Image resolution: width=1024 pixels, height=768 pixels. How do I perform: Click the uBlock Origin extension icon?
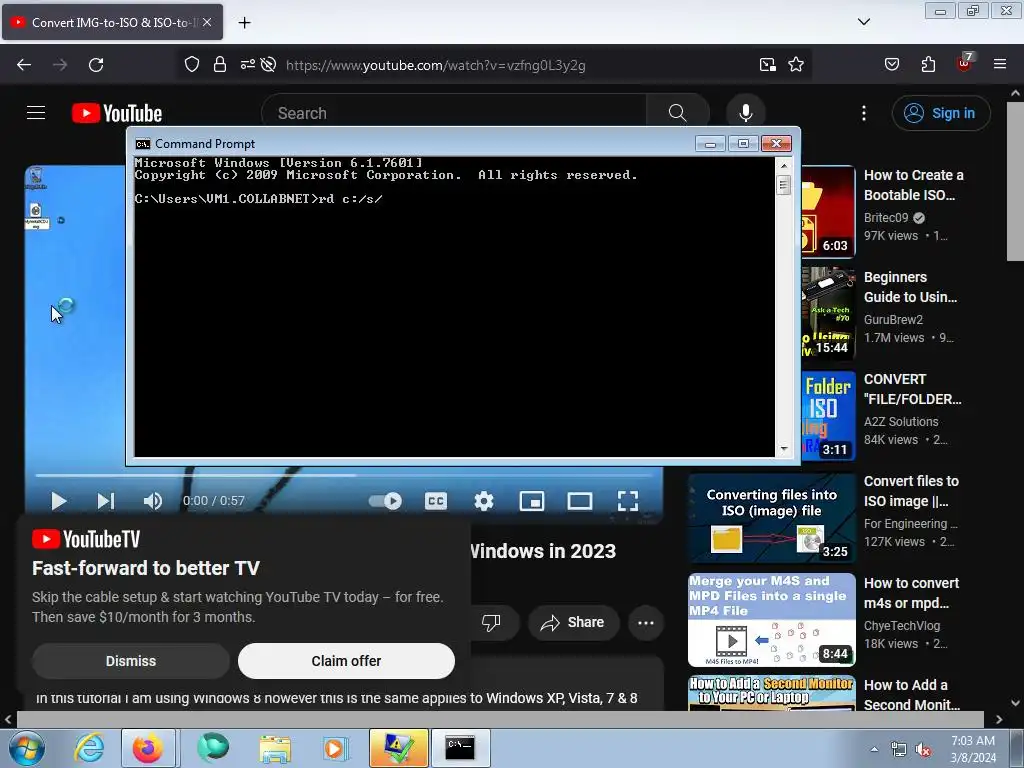click(964, 63)
